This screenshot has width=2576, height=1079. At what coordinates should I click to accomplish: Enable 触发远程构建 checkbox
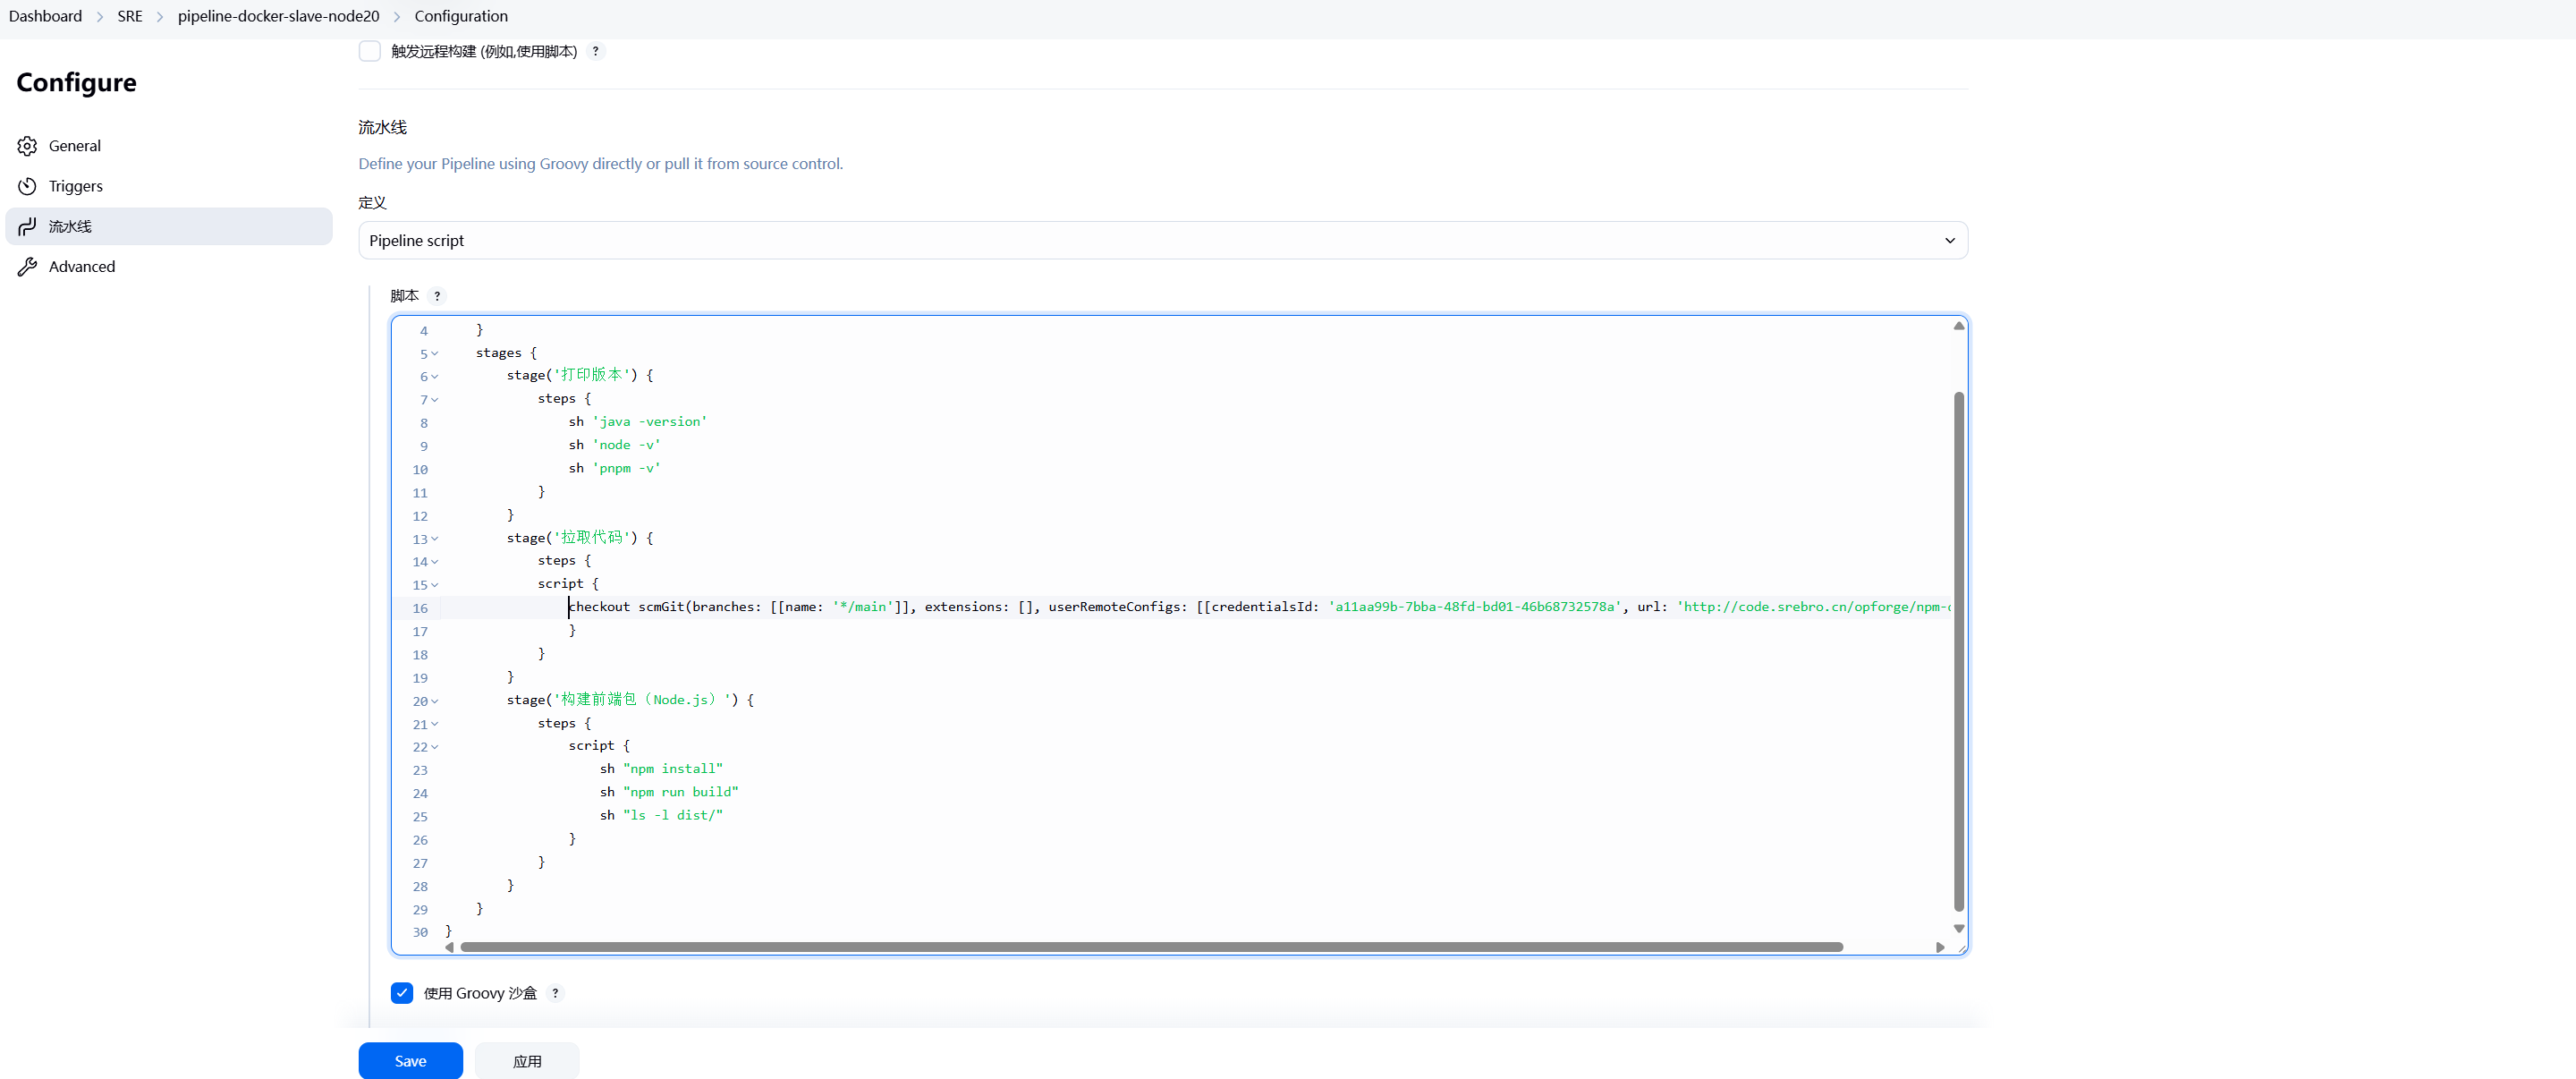370,51
